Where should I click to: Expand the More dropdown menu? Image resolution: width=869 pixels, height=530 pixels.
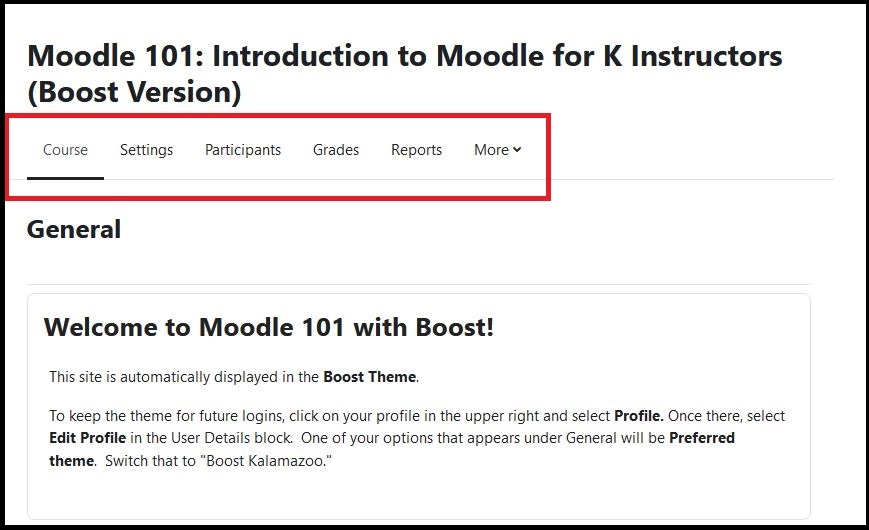497,150
